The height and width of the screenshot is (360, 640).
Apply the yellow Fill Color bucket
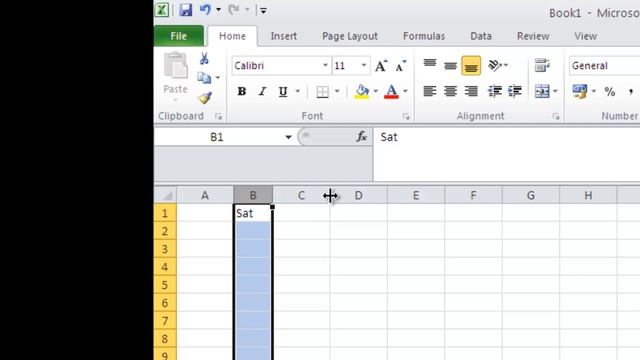[x=362, y=91]
